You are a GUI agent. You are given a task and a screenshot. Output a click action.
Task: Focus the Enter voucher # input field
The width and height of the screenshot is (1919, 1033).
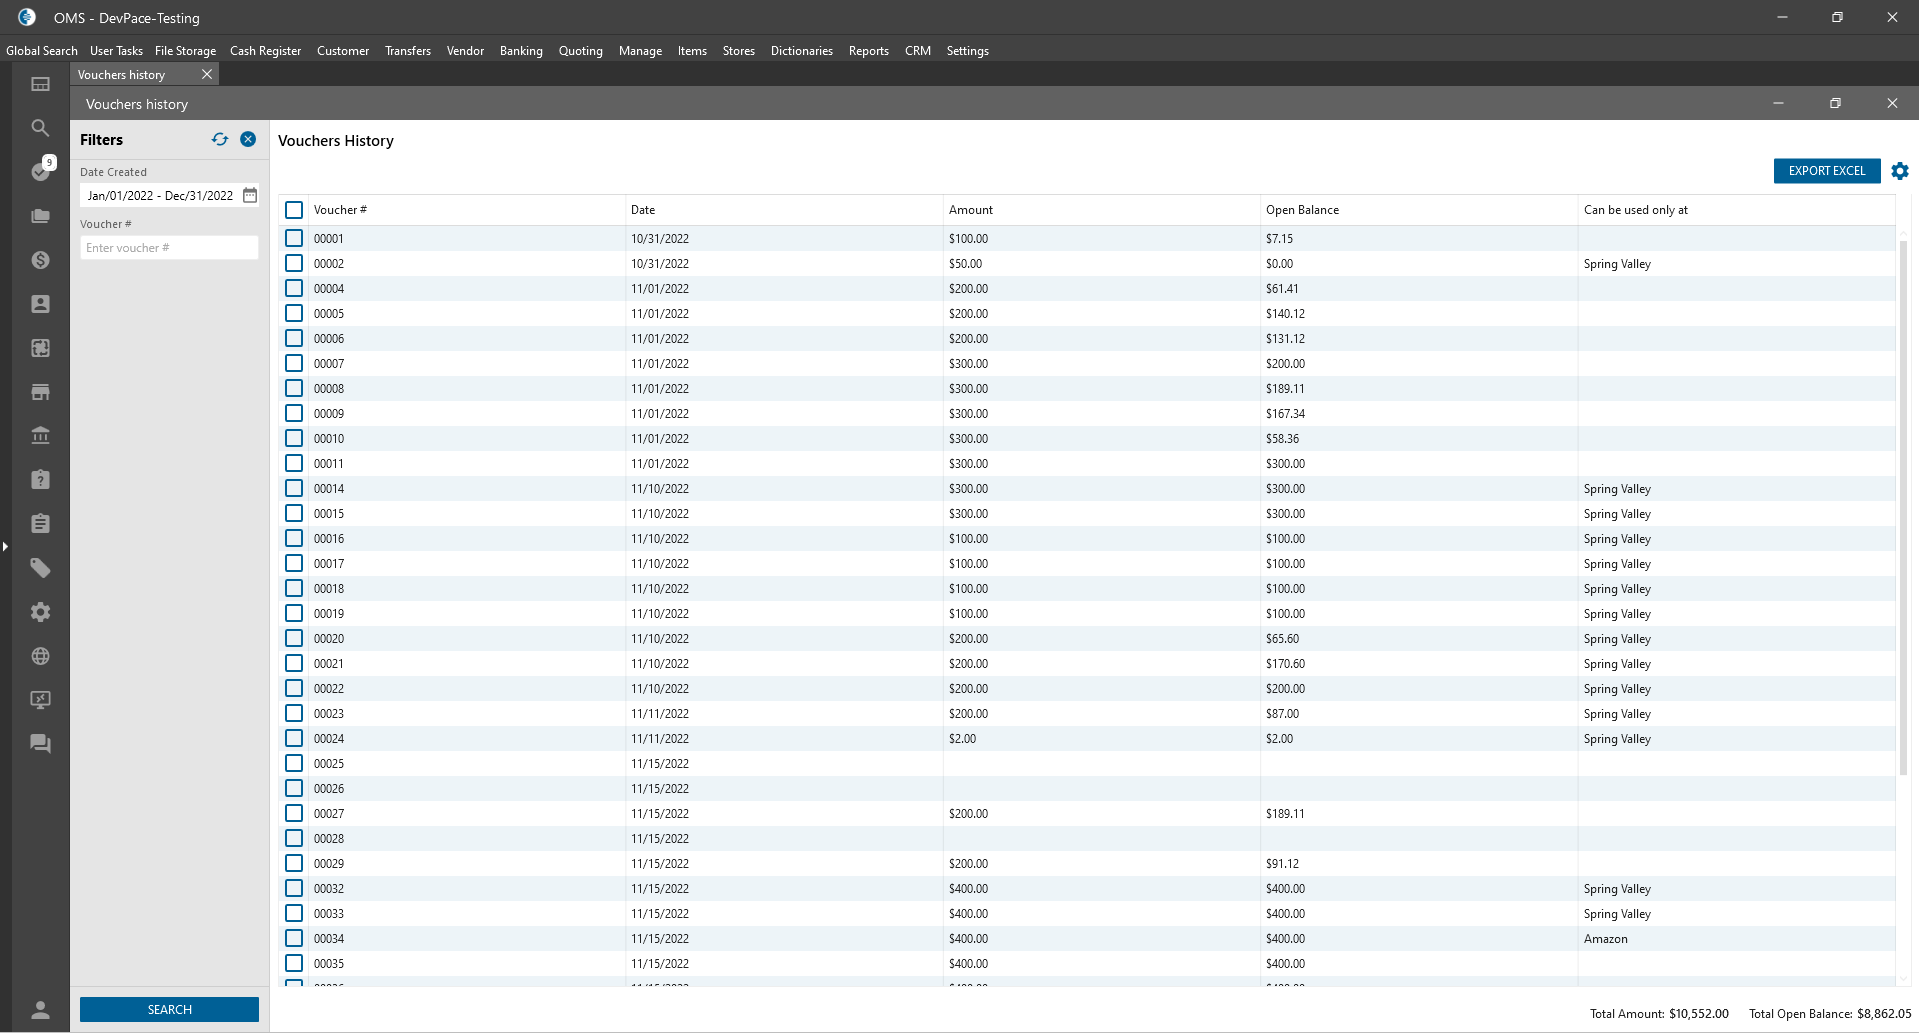click(x=169, y=248)
